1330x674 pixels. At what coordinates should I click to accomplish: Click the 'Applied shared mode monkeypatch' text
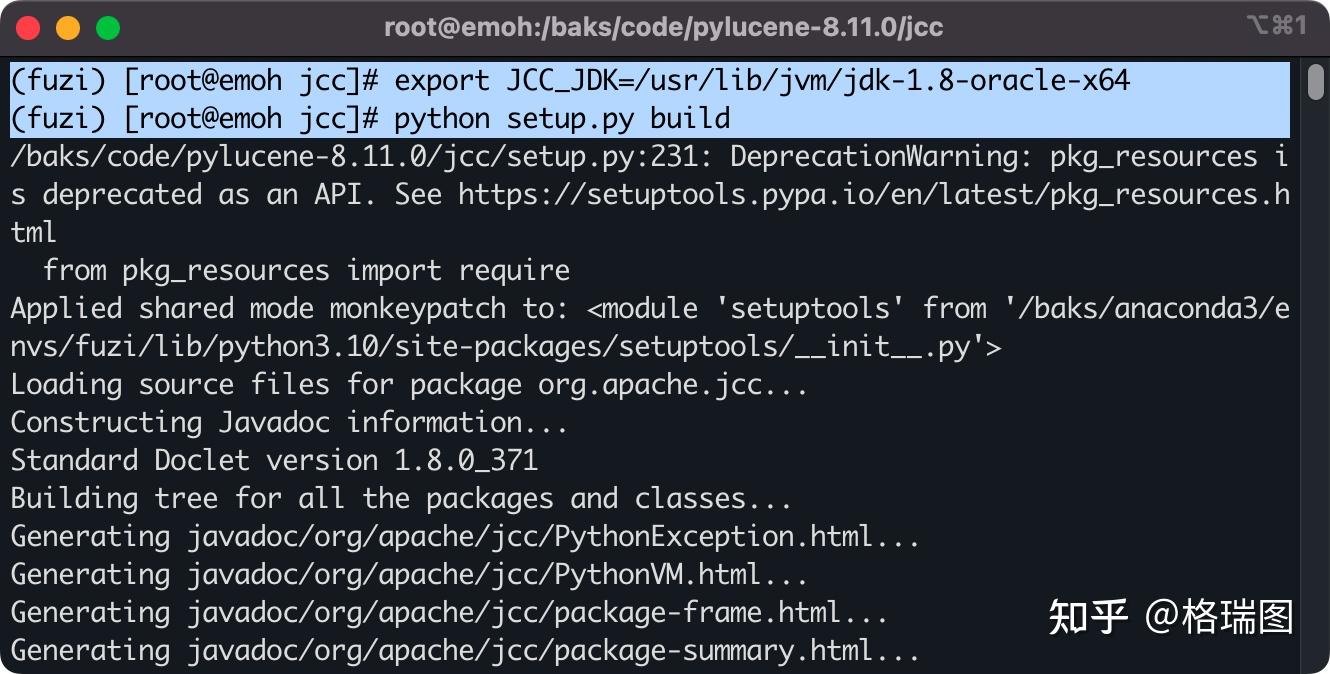[258, 309]
